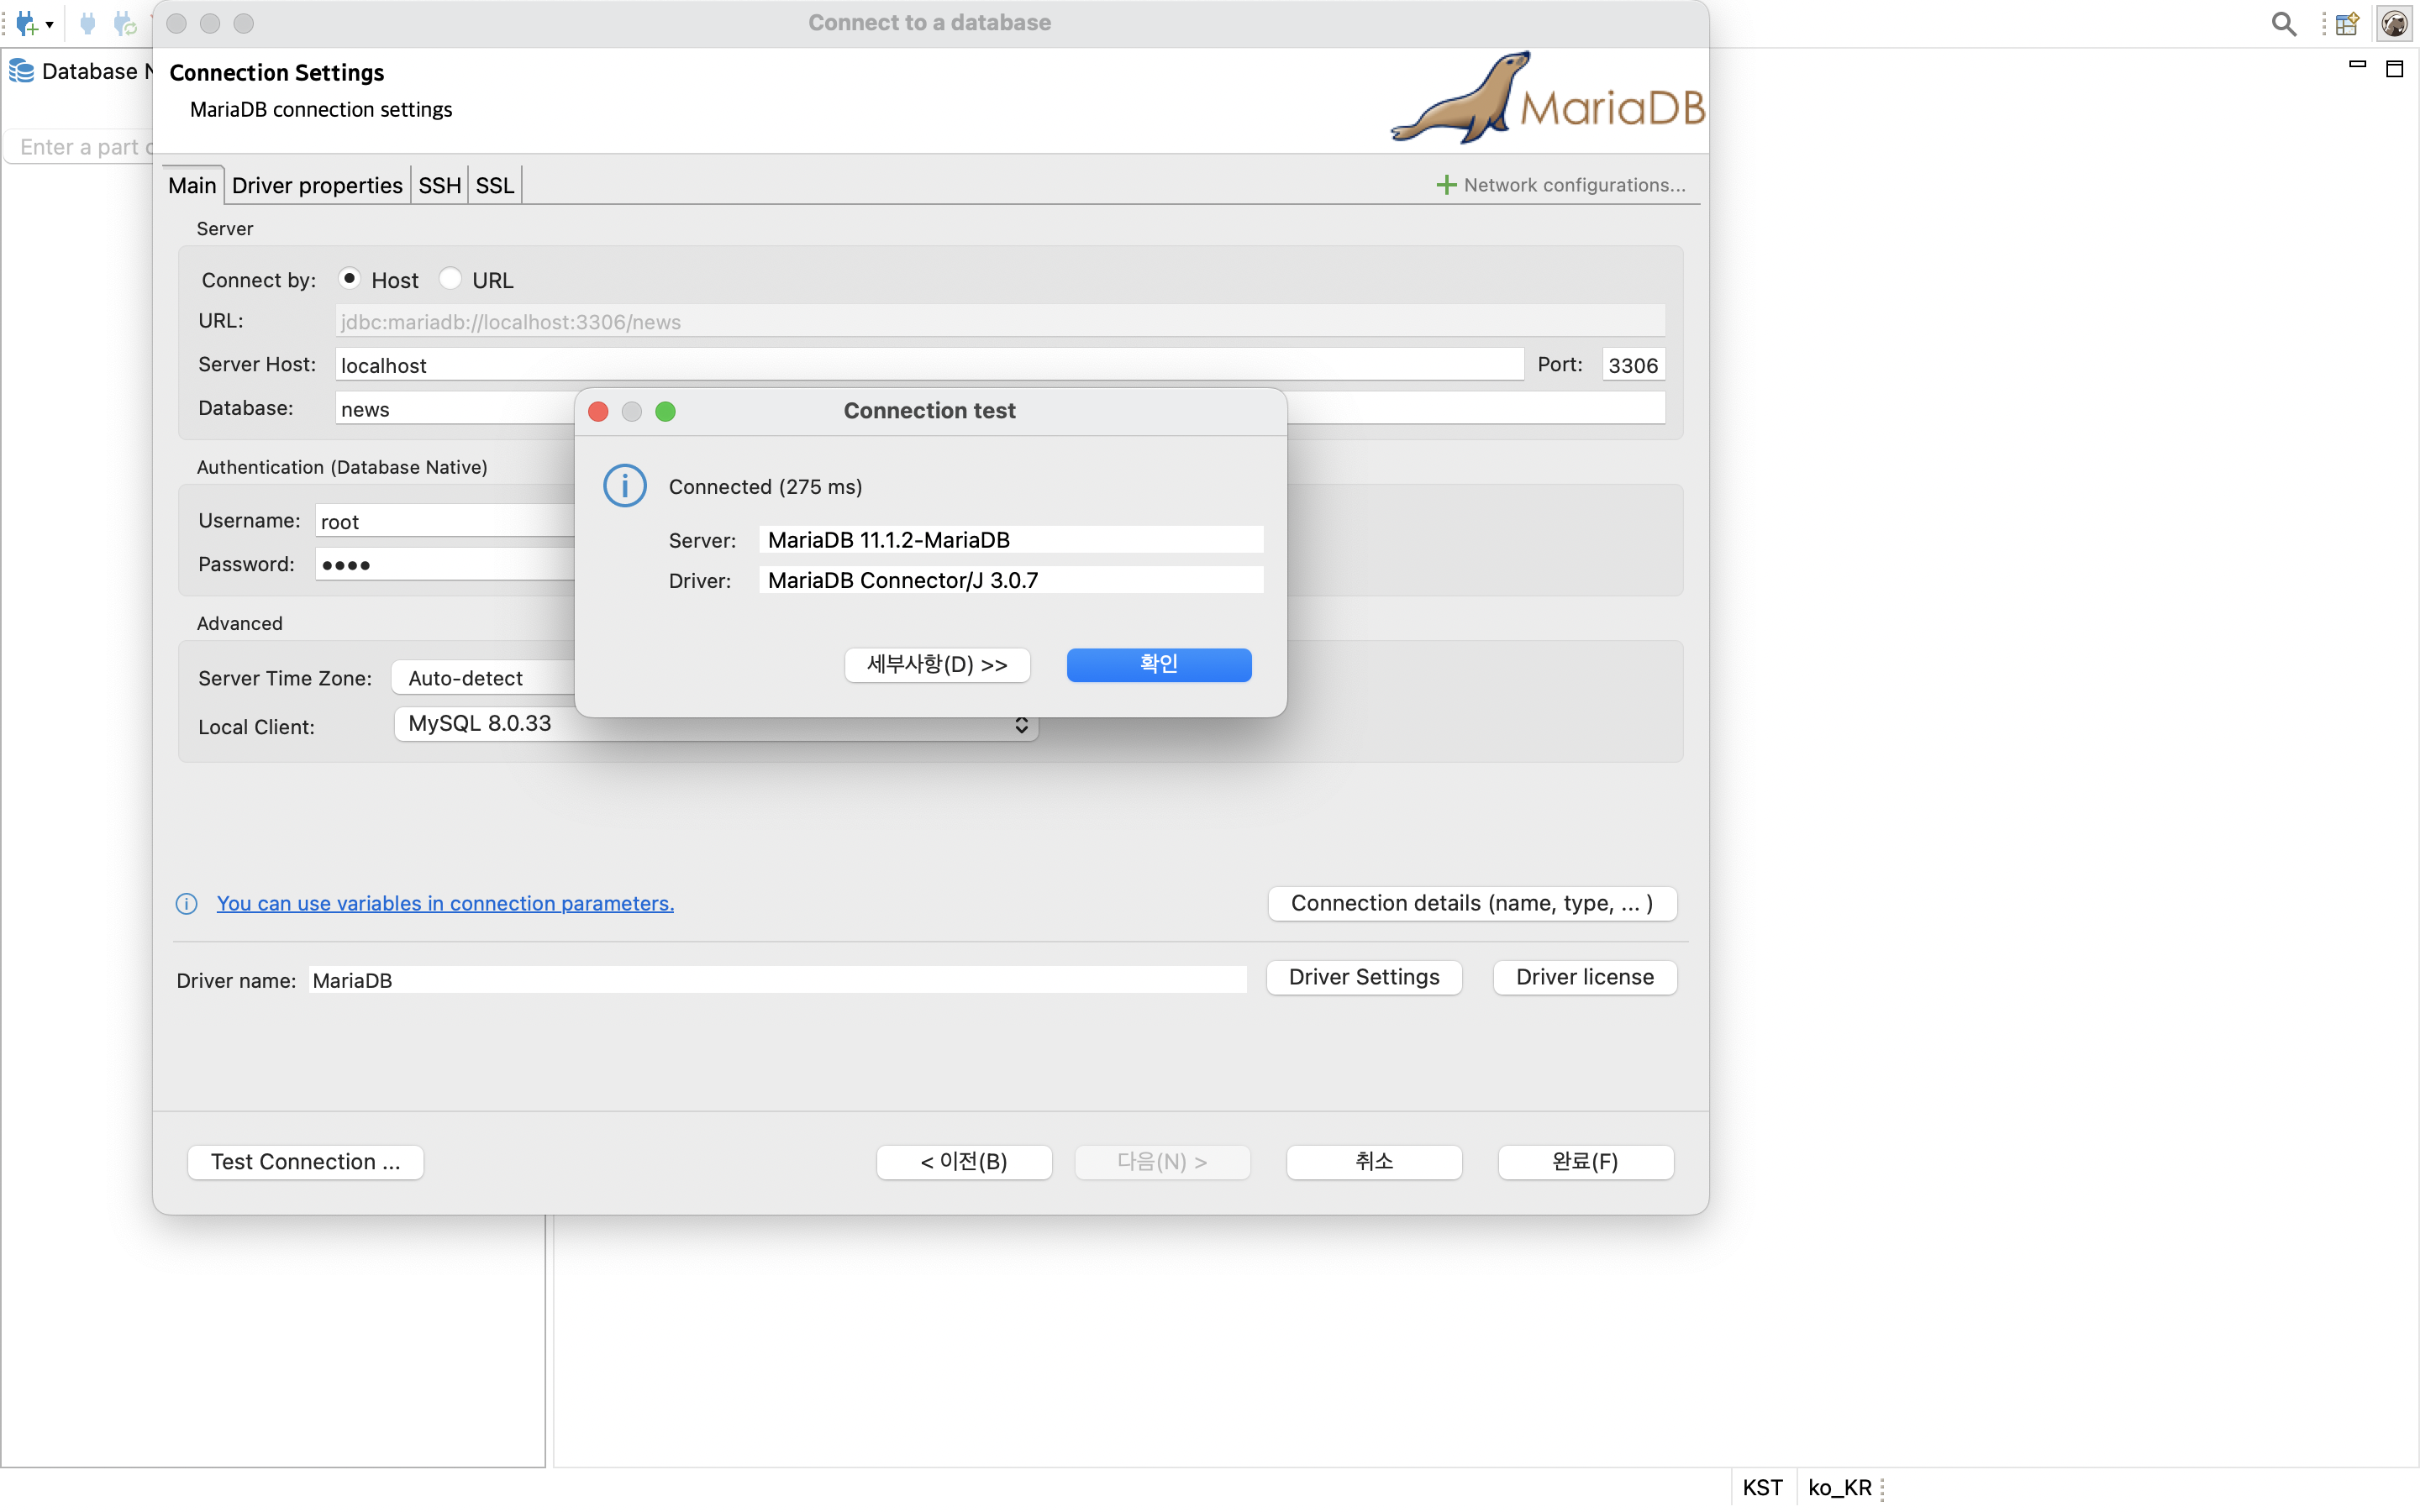Click the info icon in the Connection test dialog
The width and height of the screenshot is (2420, 1512).
[624, 485]
